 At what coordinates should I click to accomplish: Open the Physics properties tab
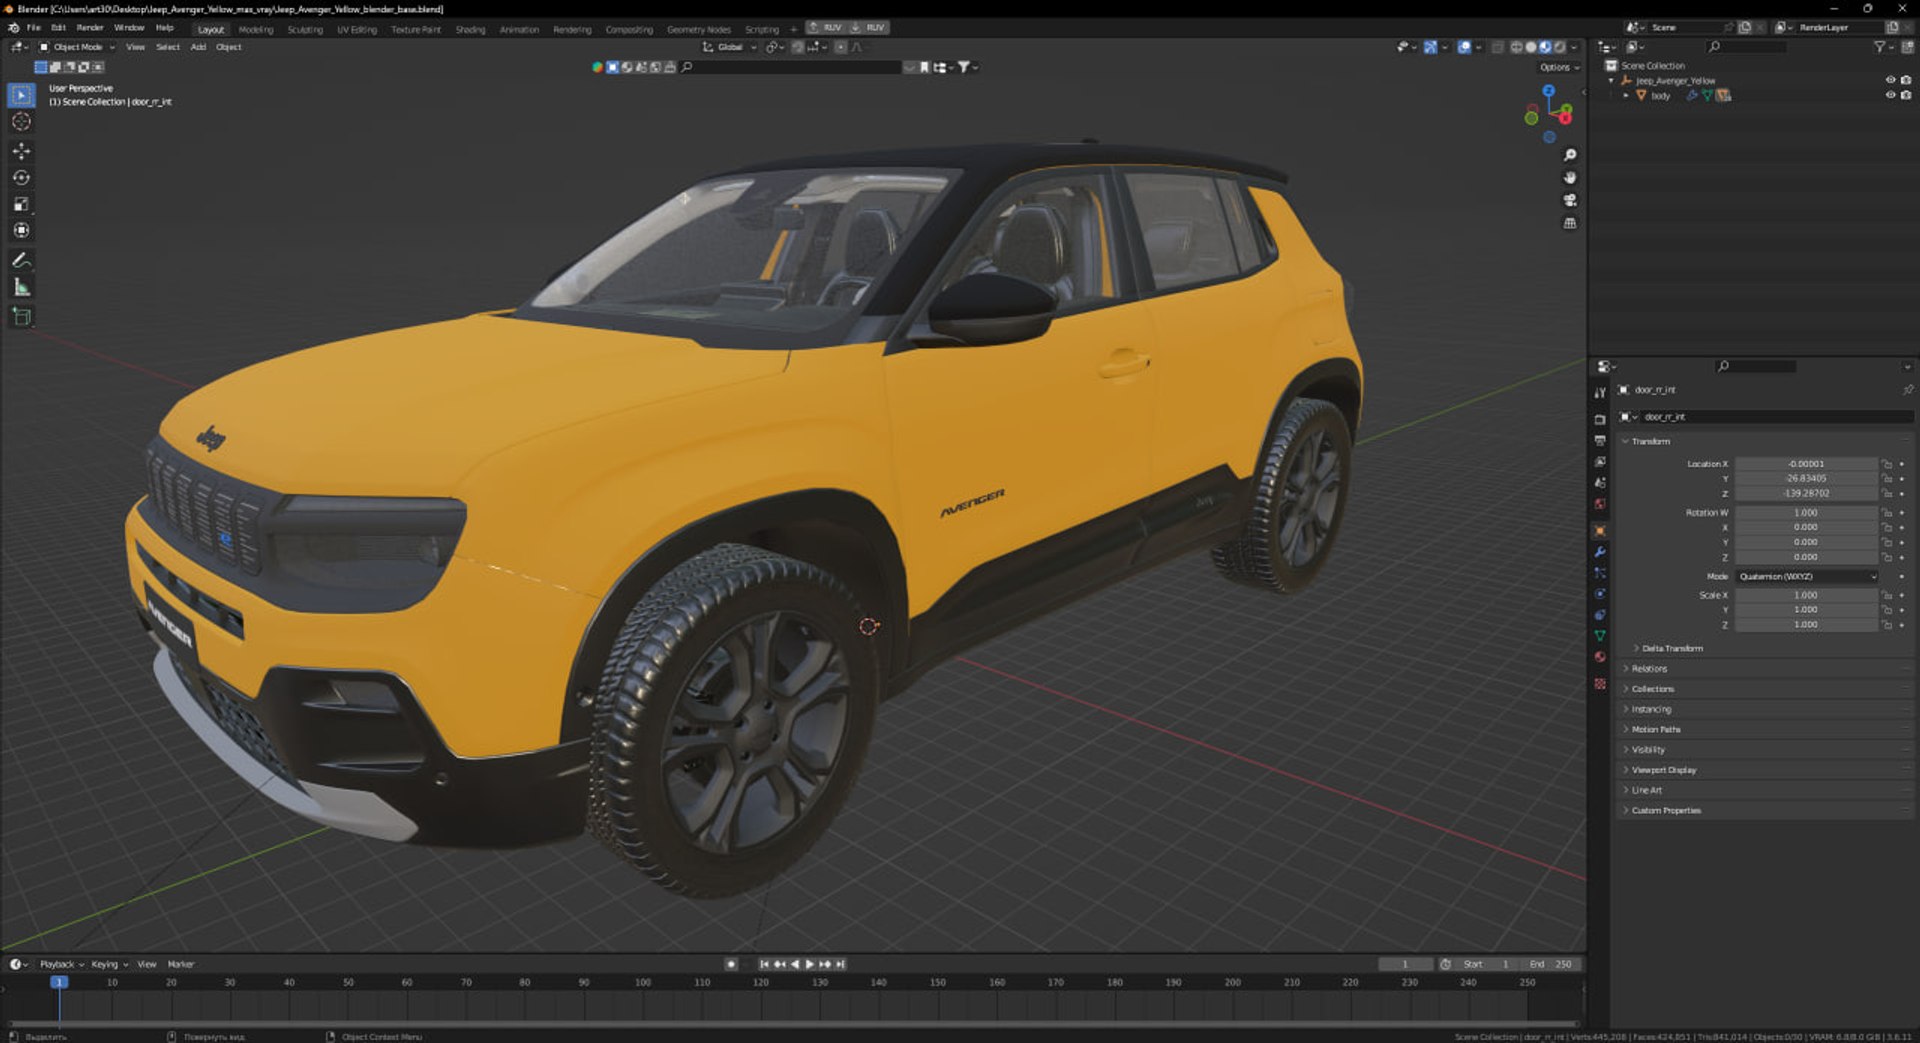[x=1600, y=594]
